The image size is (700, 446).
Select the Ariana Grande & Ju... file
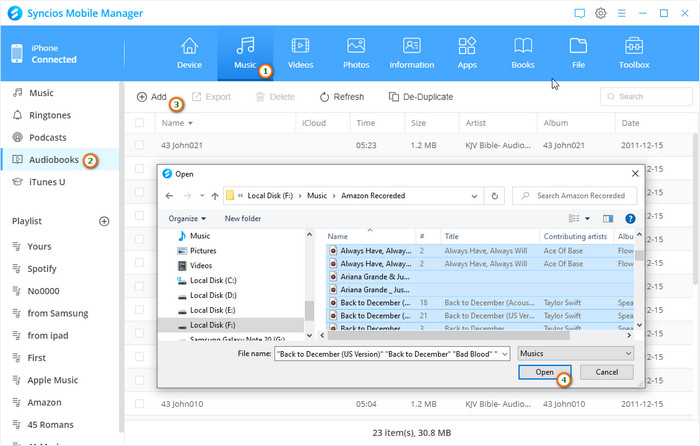480,277
